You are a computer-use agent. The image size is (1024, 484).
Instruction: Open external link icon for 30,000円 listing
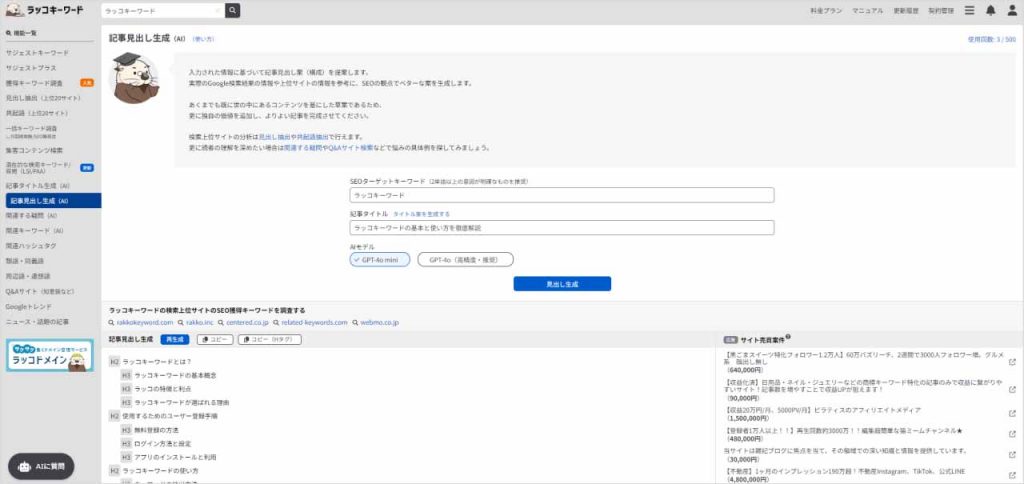[x=1012, y=454]
